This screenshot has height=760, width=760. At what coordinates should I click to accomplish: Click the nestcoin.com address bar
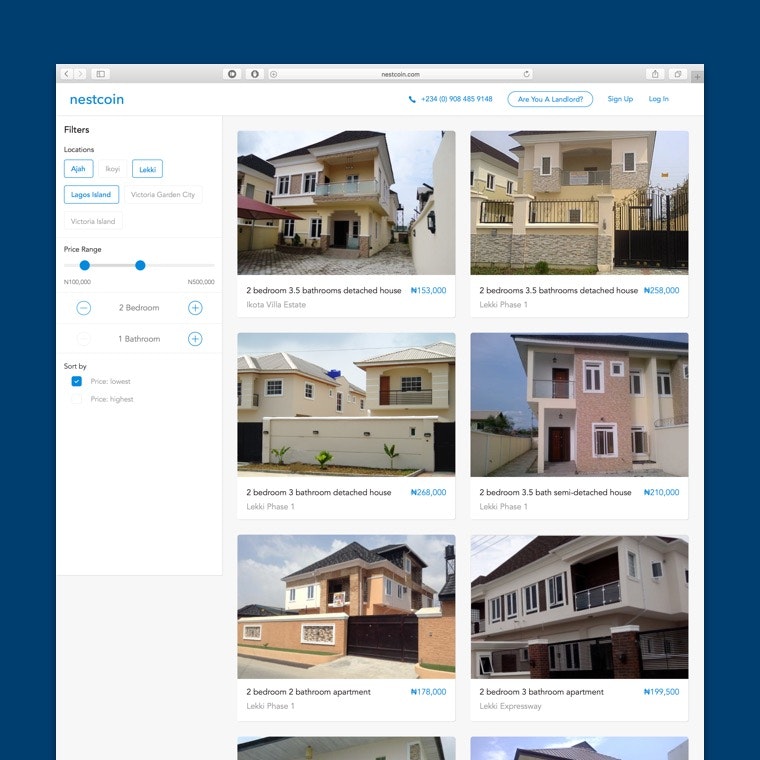(400, 74)
